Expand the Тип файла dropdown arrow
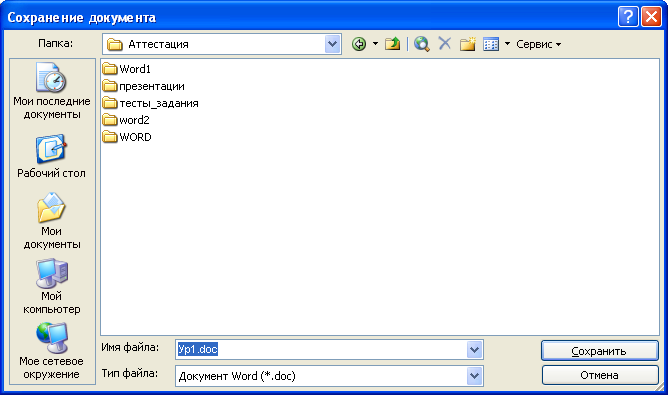This screenshot has width=668, height=395. [475, 376]
